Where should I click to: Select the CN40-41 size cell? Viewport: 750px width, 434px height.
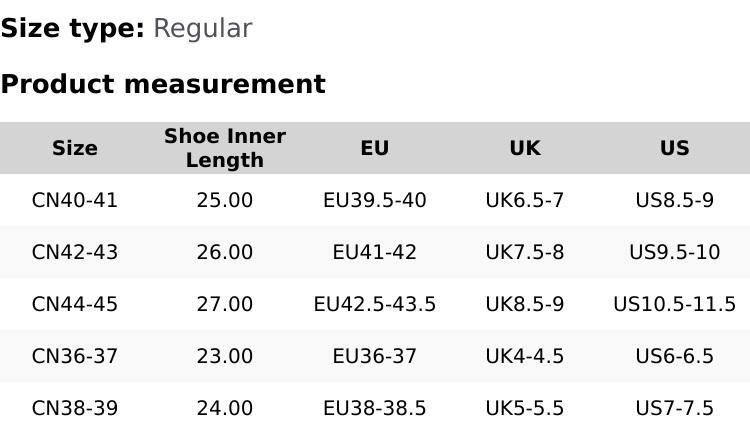coord(75,200)
